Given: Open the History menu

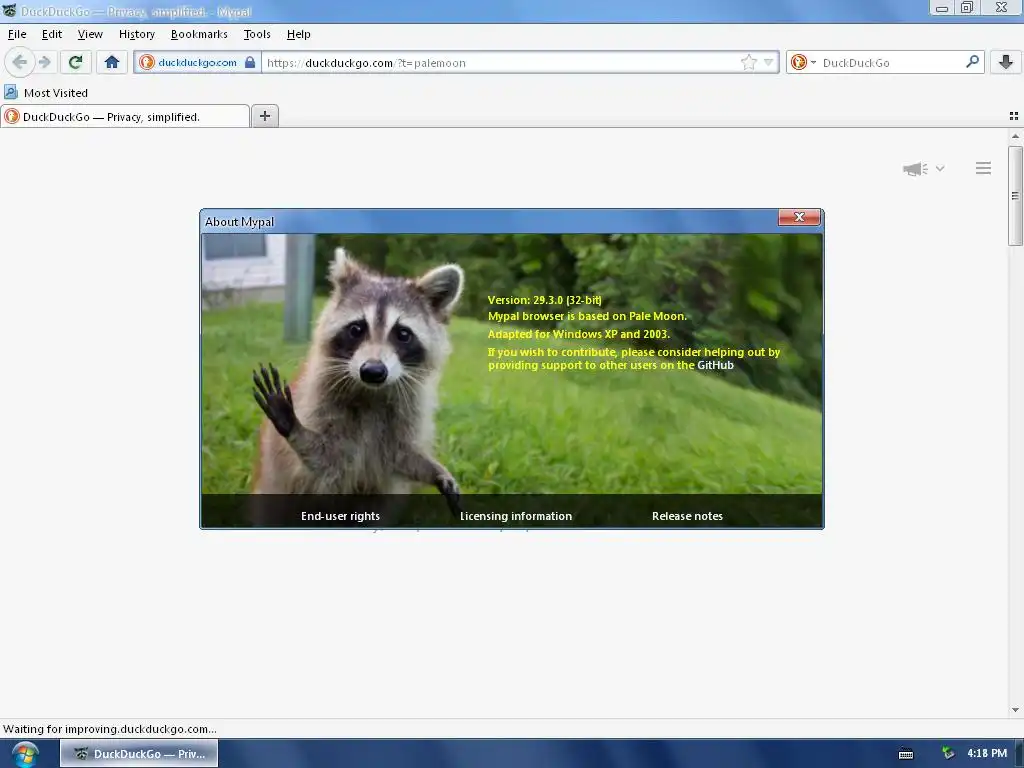Looking at the screenshot, I should click(136, 34).
